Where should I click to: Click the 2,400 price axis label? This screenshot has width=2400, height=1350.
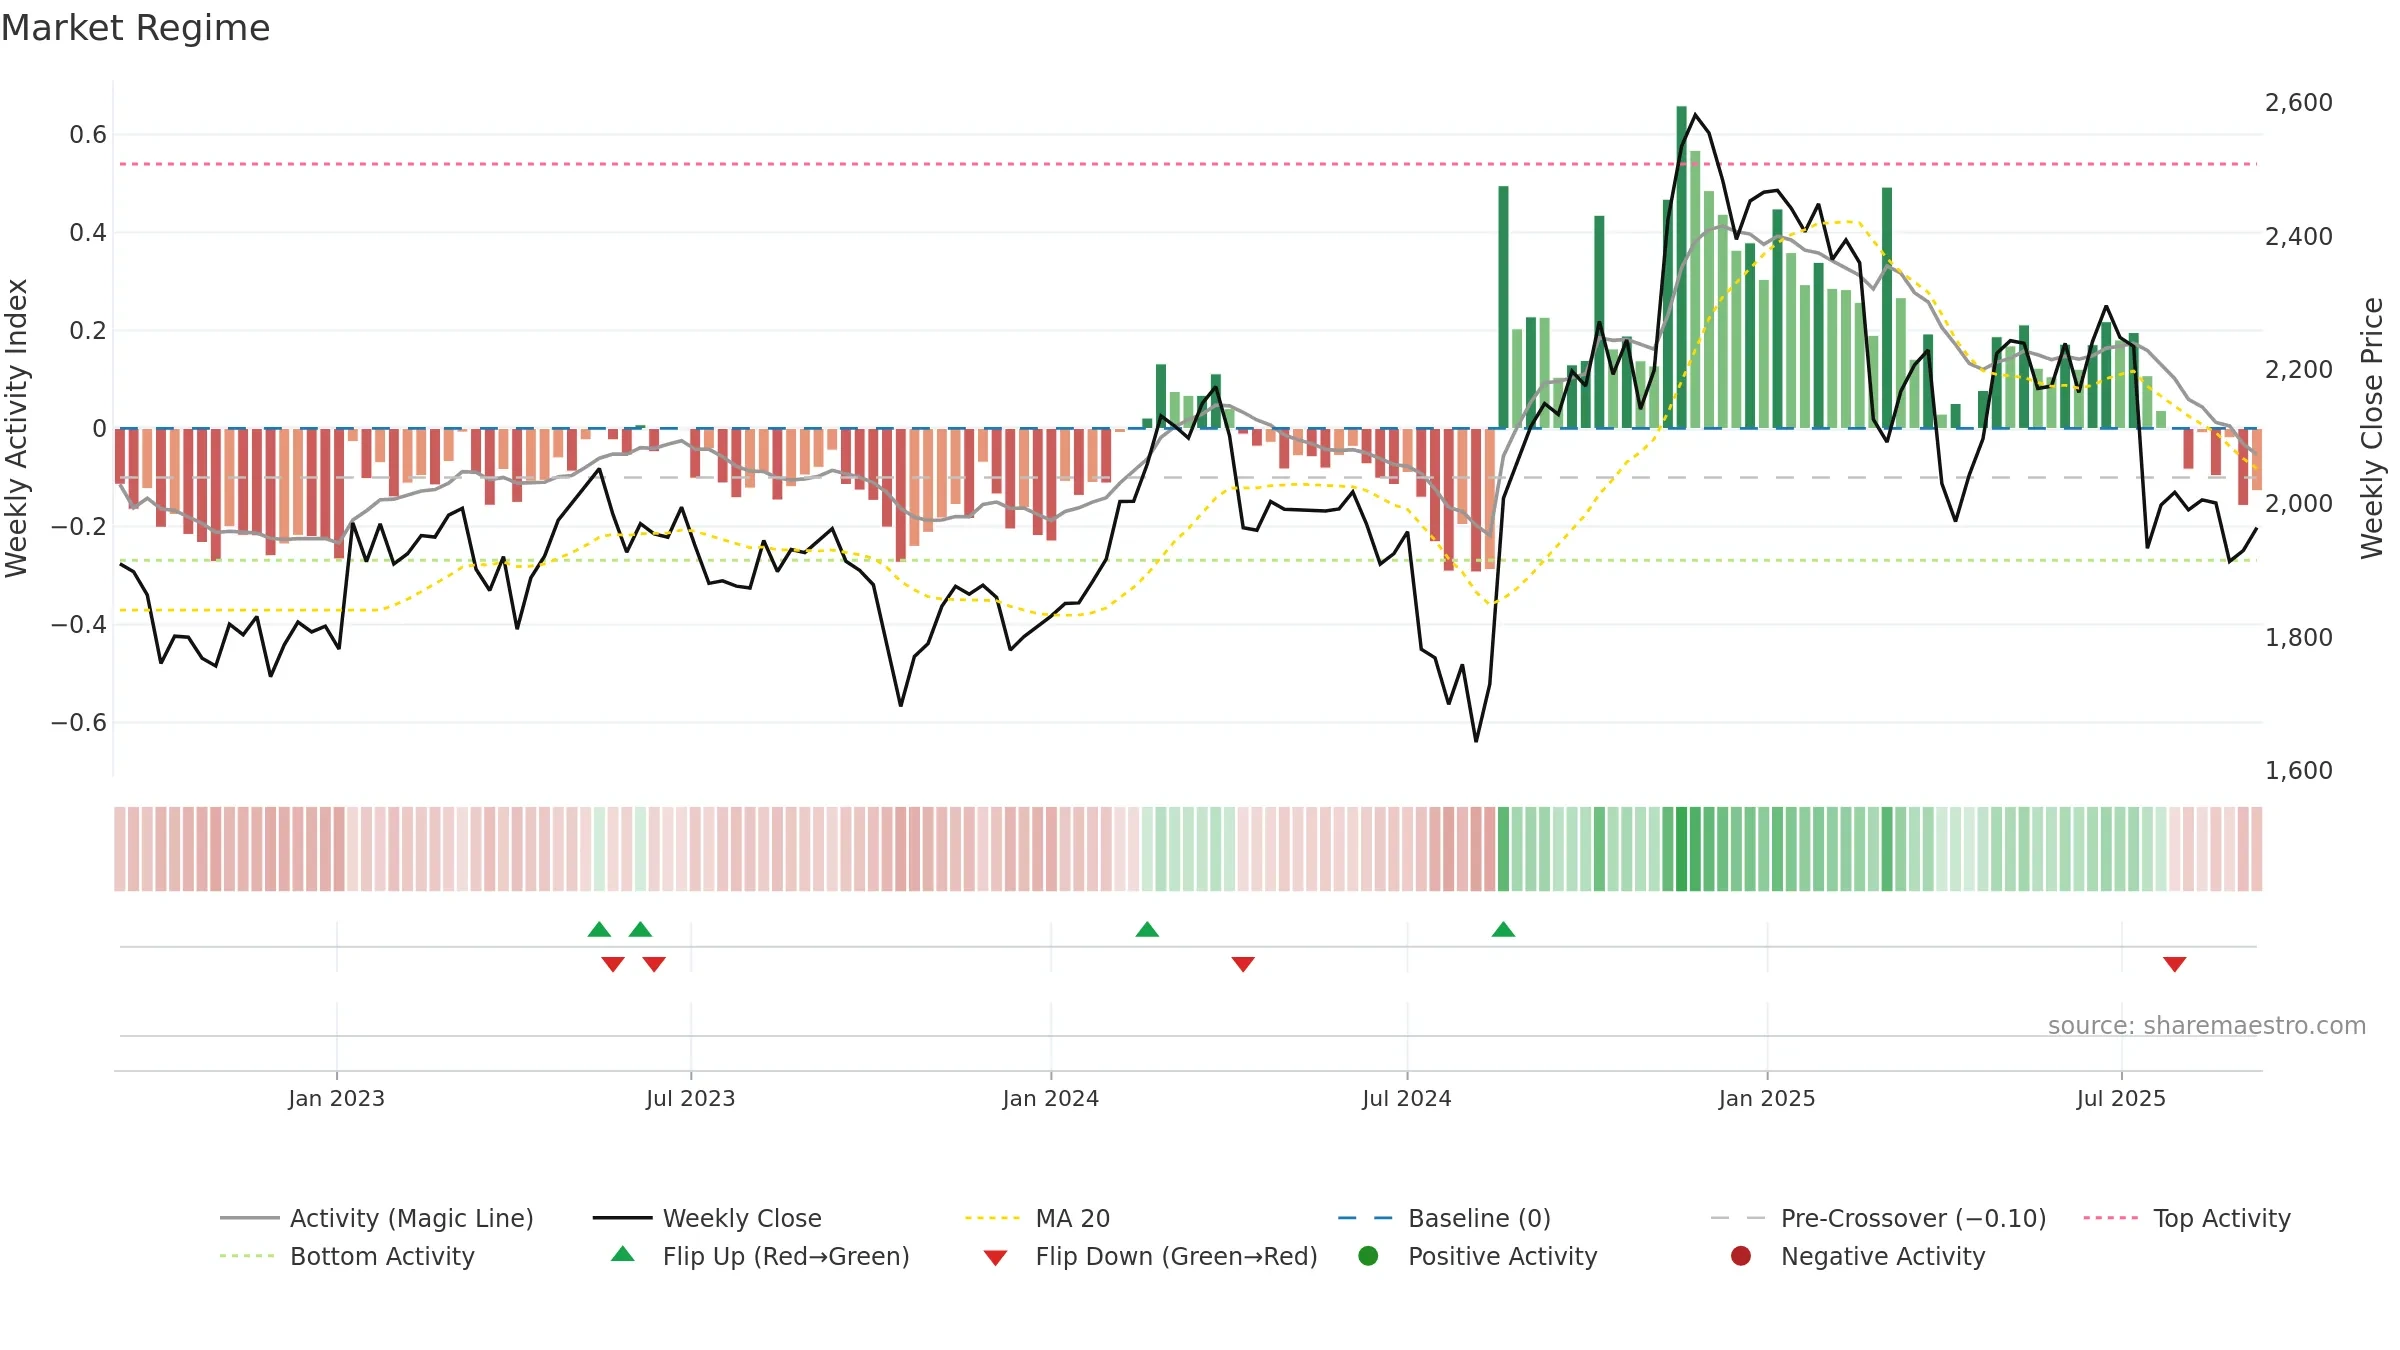pyautogui.click(x=2298, y=236)
